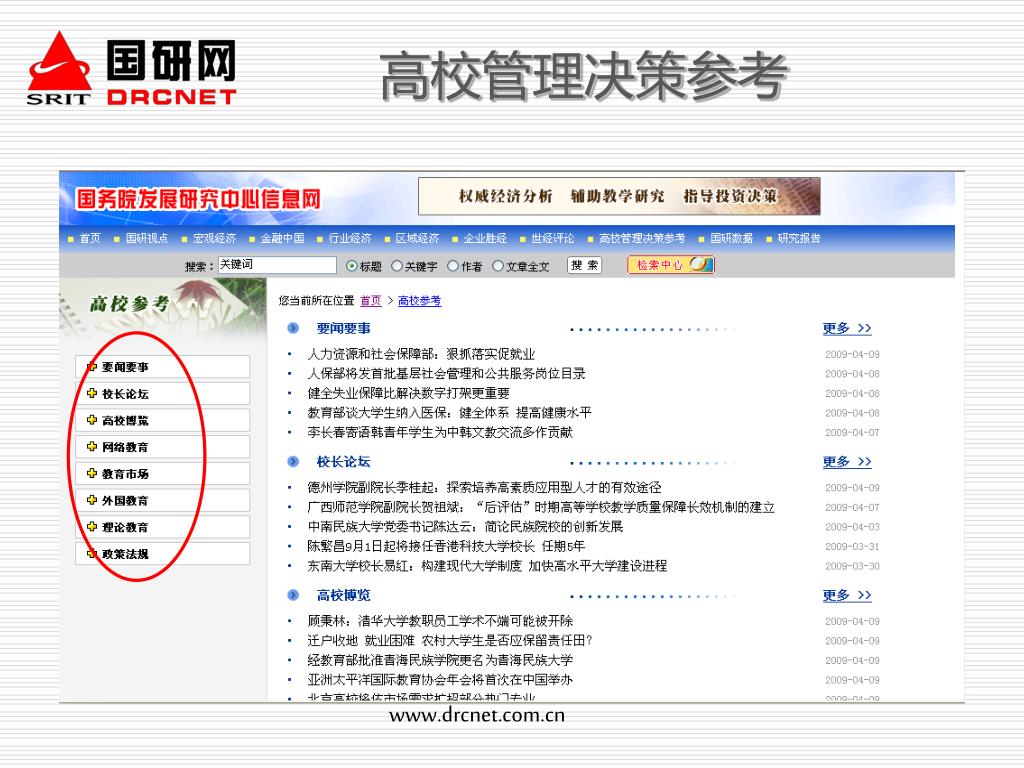Screen dimensions: 1024x768
Task: Open article 健全失业保障比解决数字打架更重要
Action: tap(408, 393)
